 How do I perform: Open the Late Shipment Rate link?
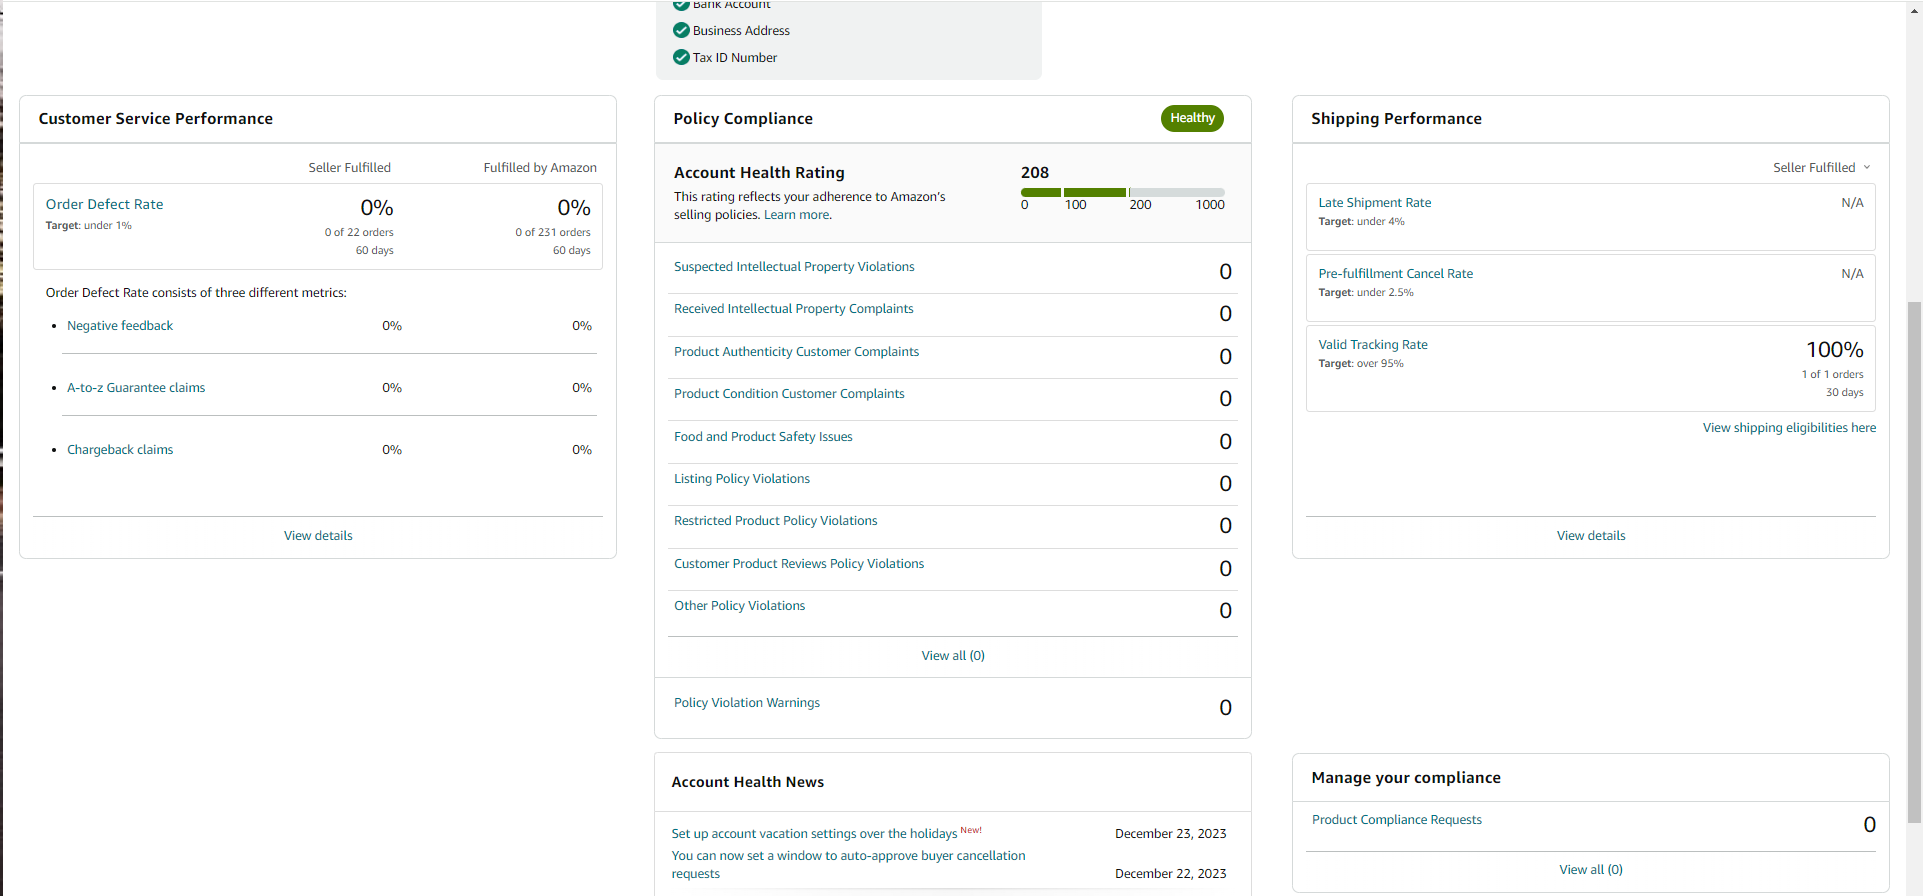1374,203
